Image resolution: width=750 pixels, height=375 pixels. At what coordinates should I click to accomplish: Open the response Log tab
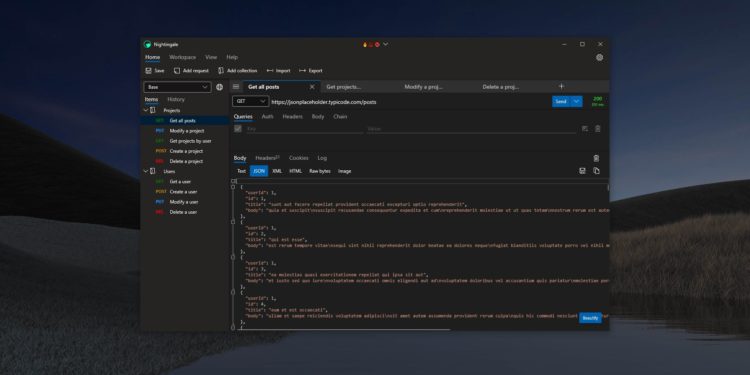pyautogui.click(x=322, y=158)
